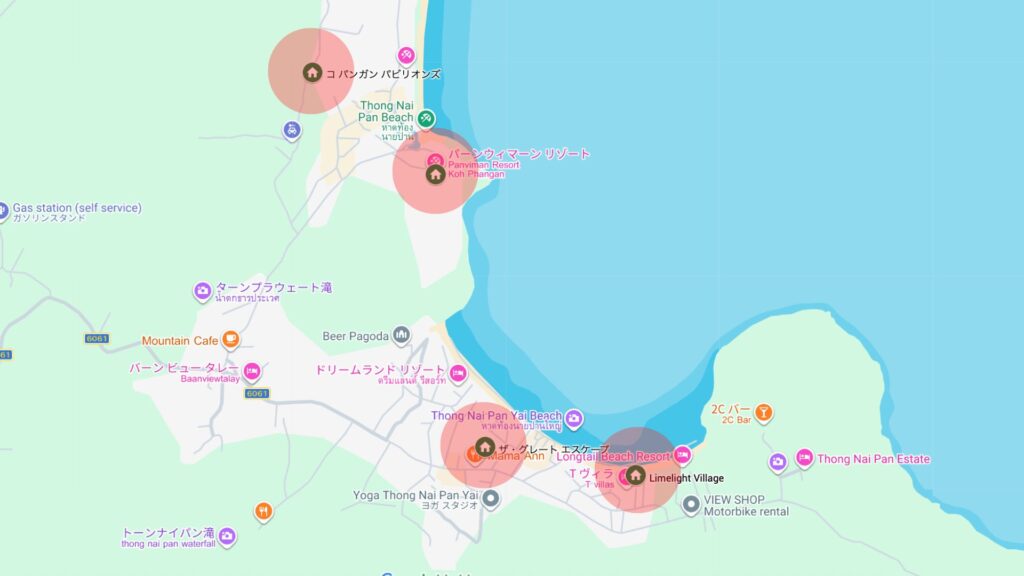Select the Thong Nai Pan Yai Beach camera pin
The height and width of the screenshot is (576, 1024).
coord(573,419)
